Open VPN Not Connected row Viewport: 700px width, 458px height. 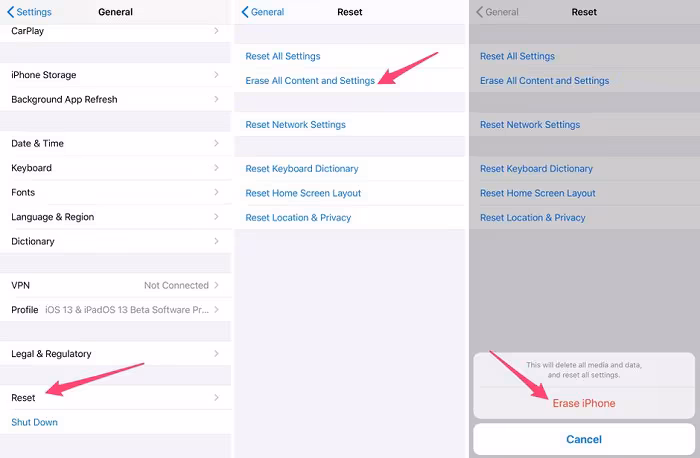click(116, 285)
